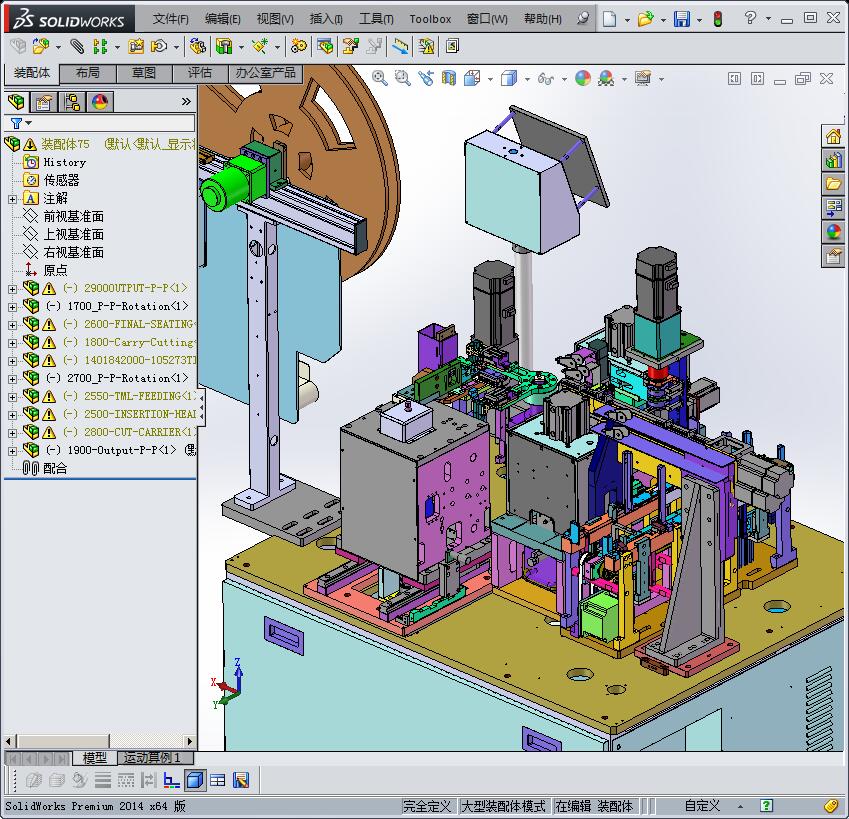The height and width of the screenshot is (819, 849).
Task: Click the Section View icon
Action: [449, 78]
